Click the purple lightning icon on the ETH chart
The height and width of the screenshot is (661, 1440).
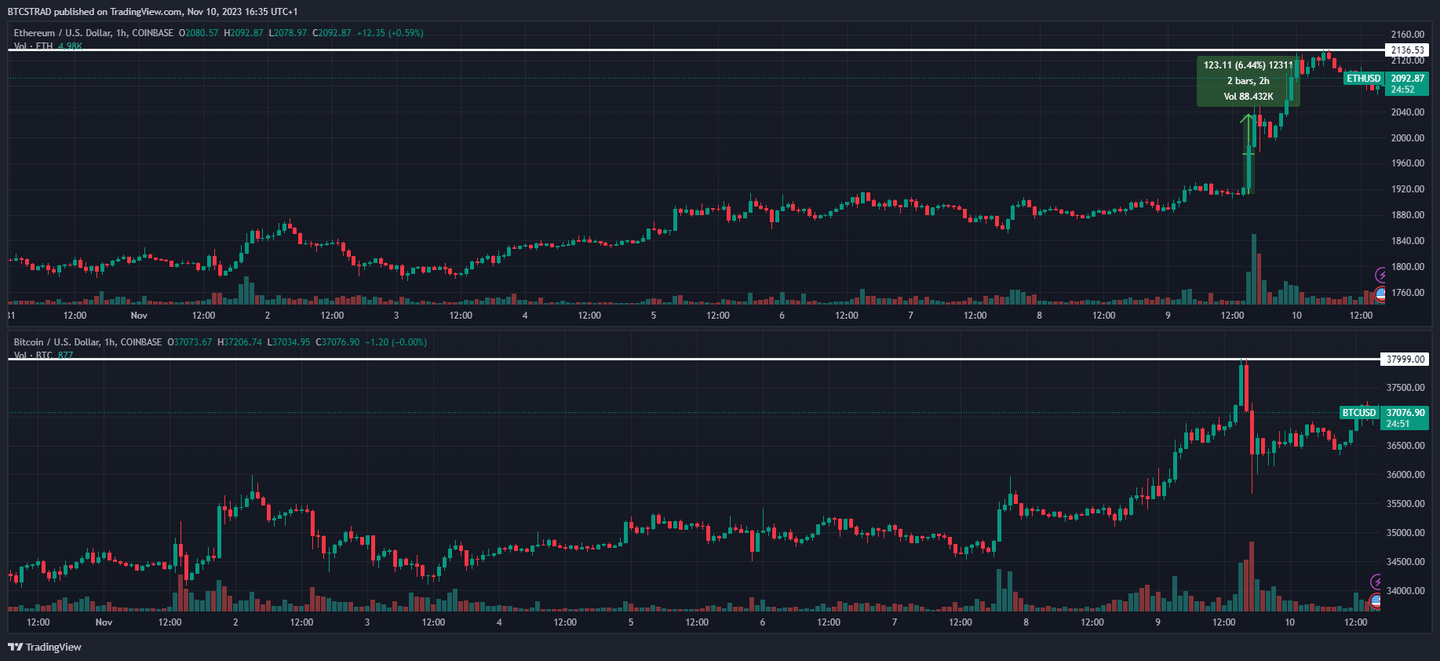(1382, 274)
